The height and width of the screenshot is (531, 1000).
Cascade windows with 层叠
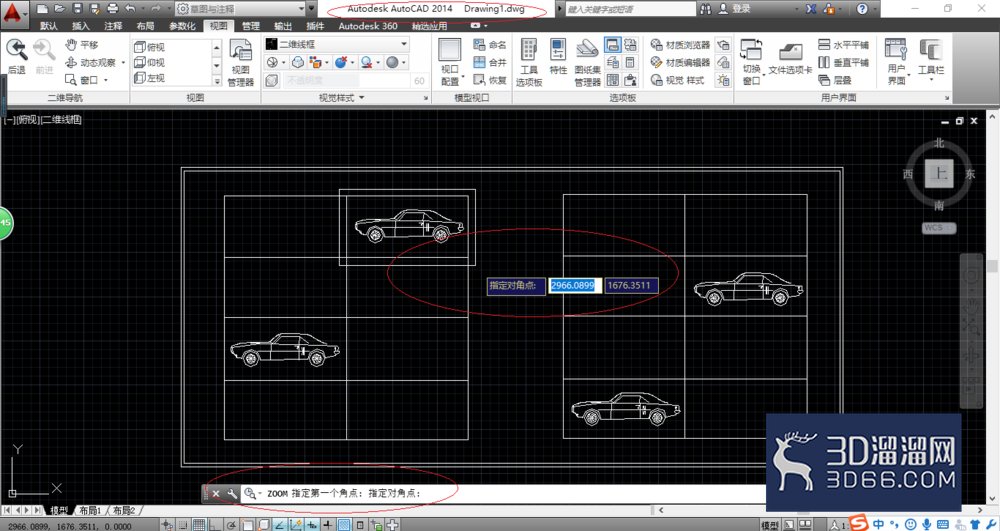[x=835, y=80]
